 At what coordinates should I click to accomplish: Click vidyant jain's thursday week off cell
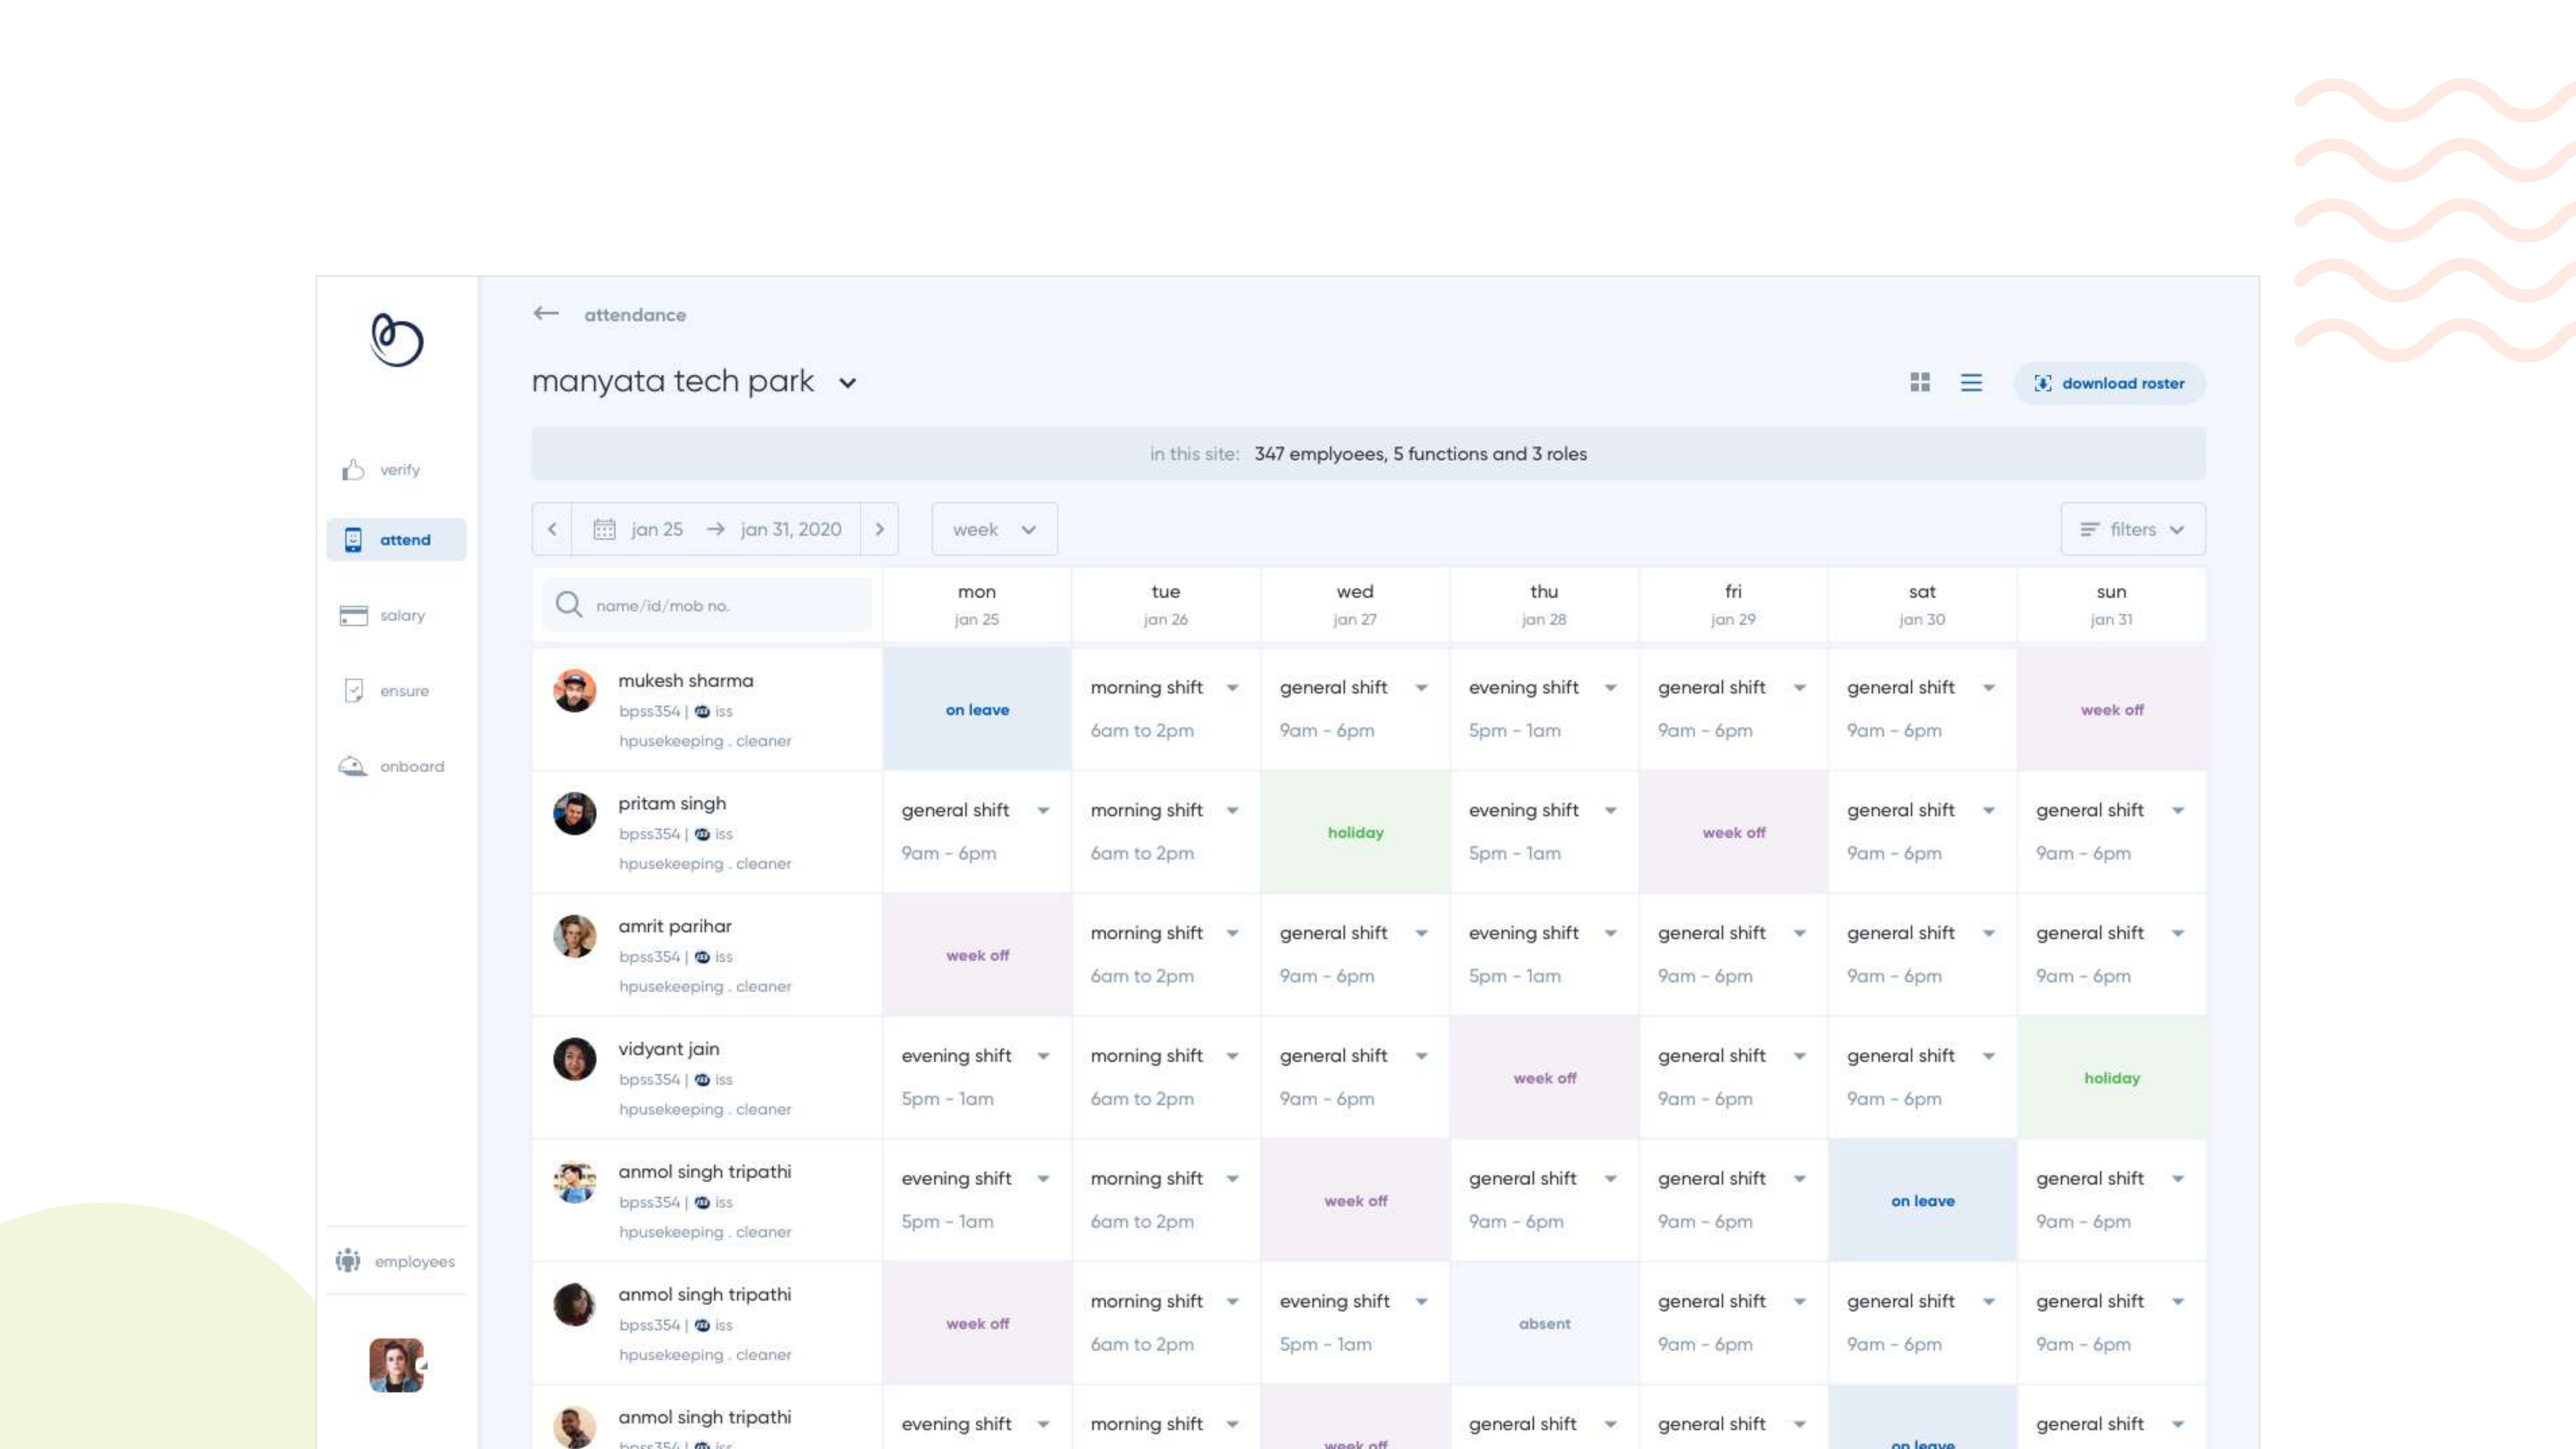tap(1545, 1078)
